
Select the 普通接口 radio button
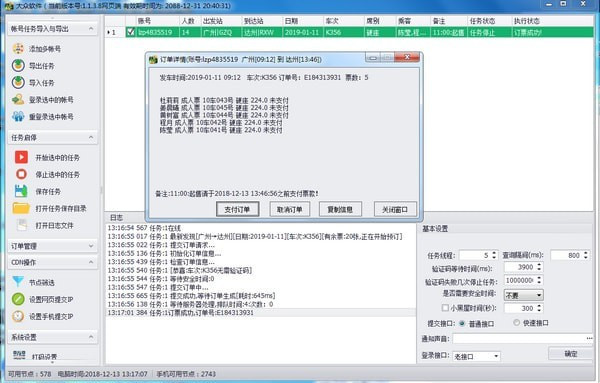click(x=462, y=323)
